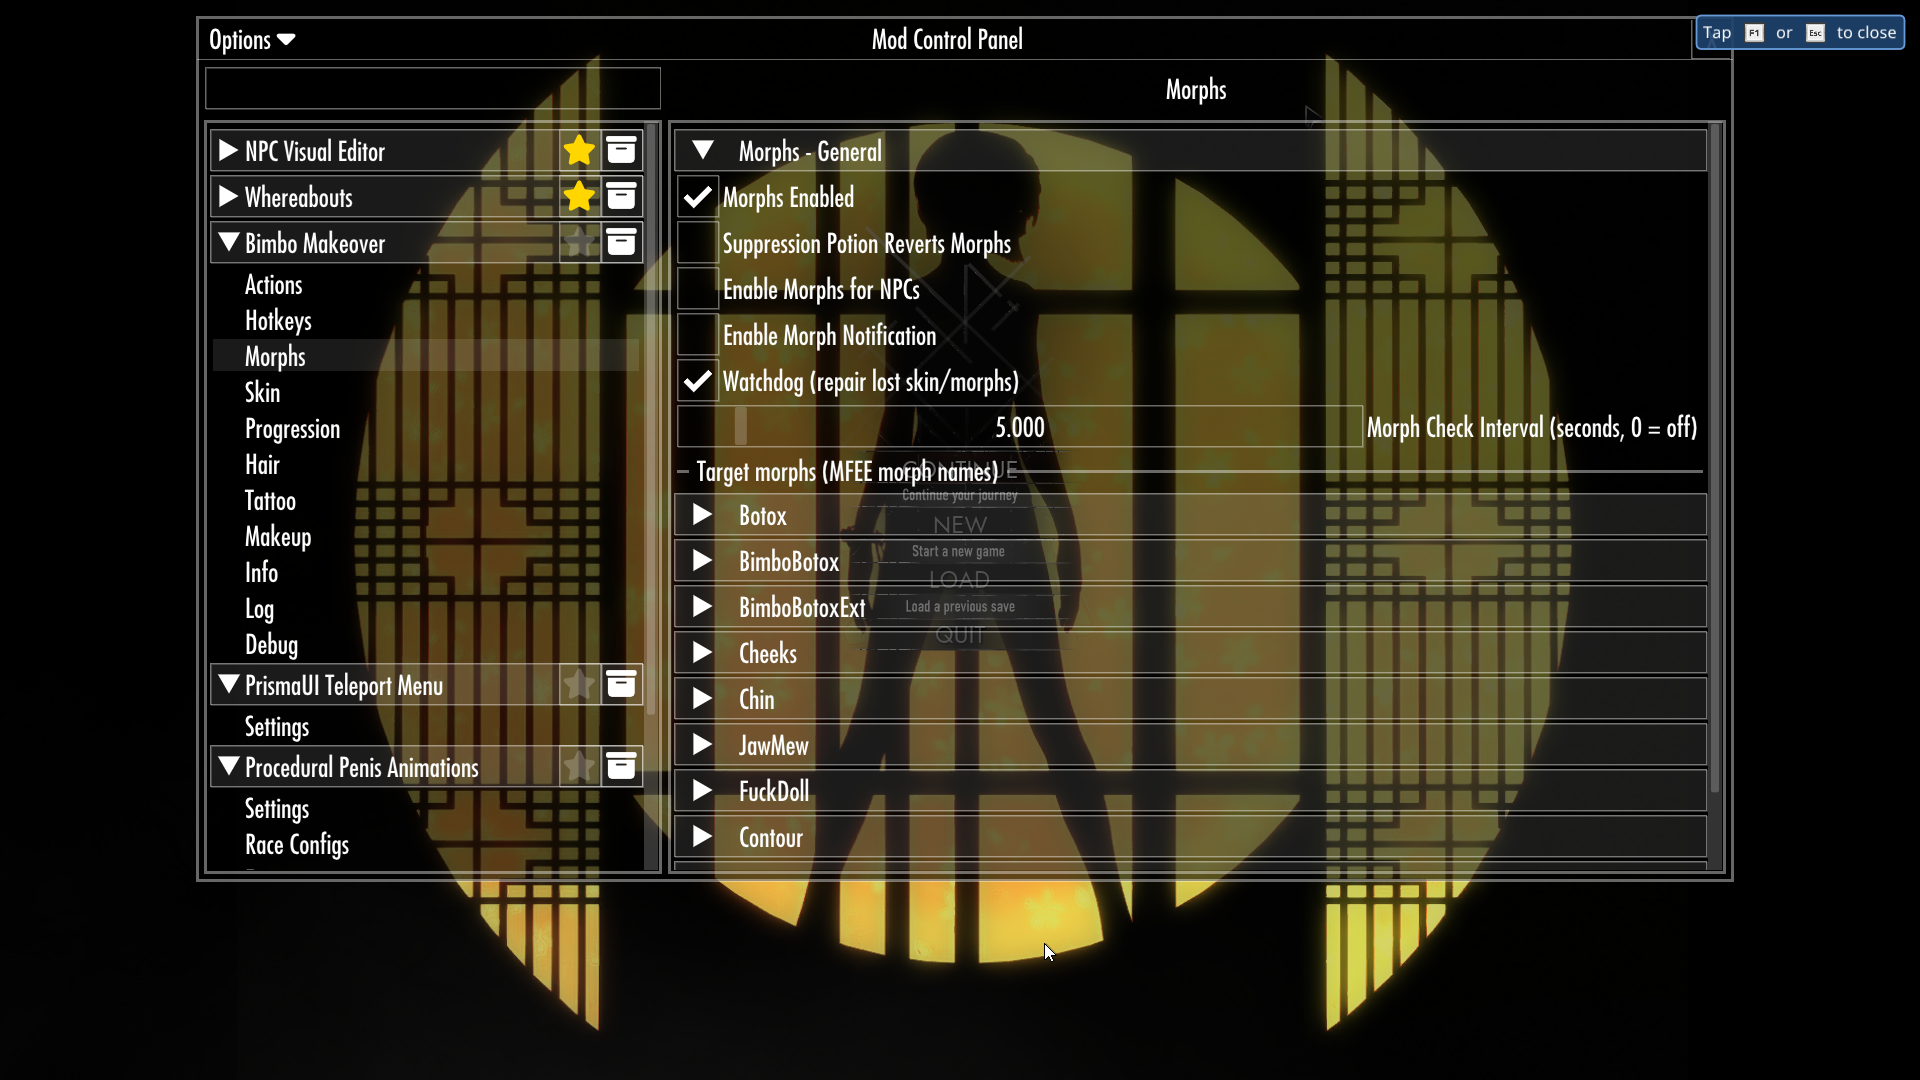Select the Skin page

(262, 393)
